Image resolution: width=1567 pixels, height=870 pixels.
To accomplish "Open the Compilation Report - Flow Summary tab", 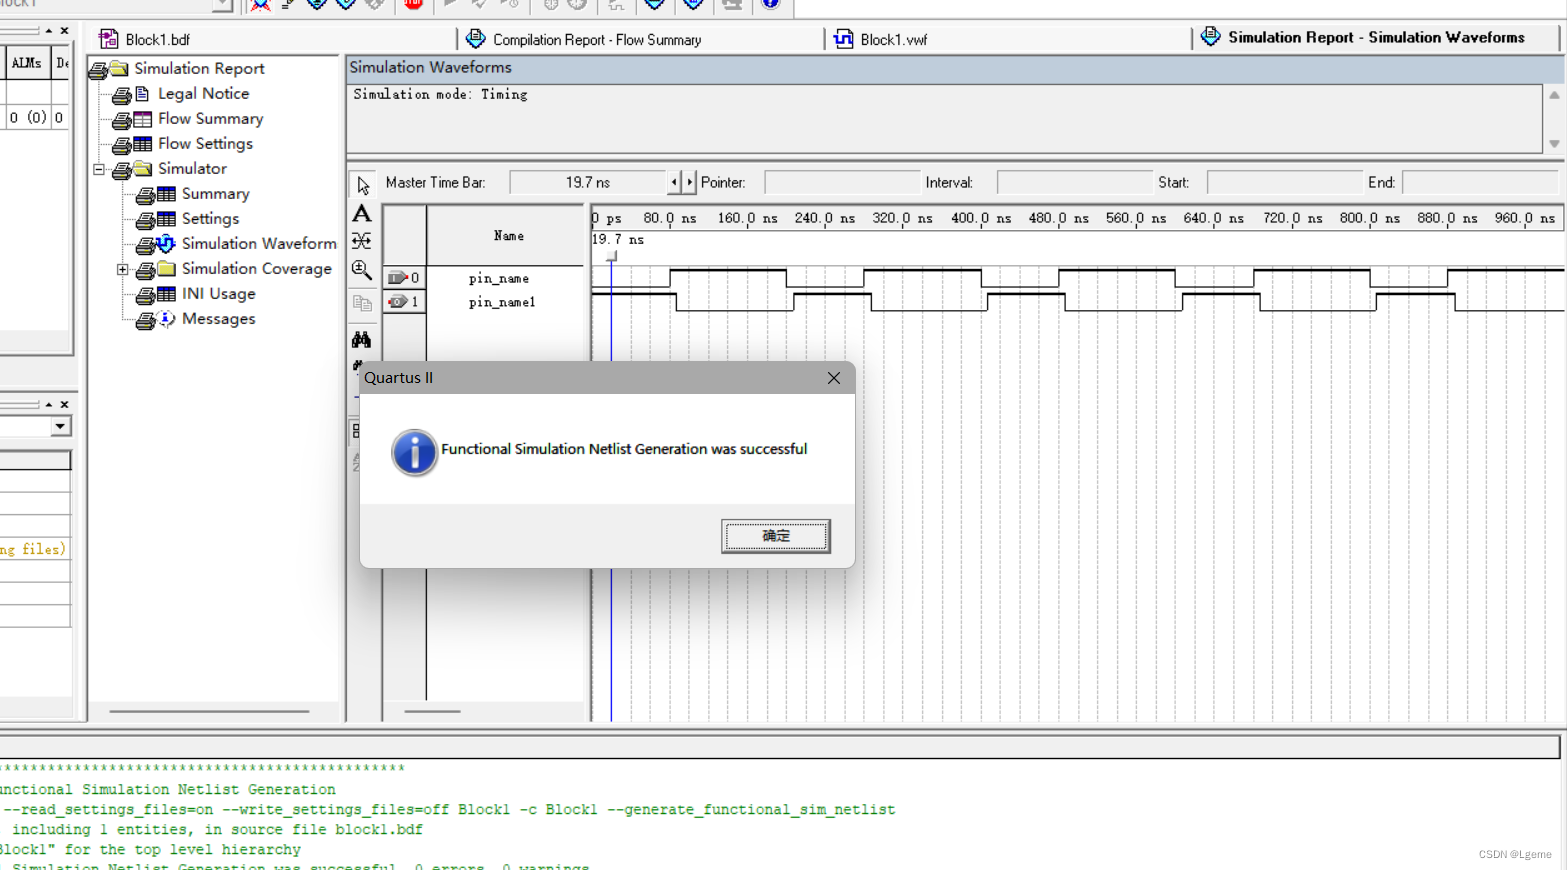I will (x=594, y=38).
